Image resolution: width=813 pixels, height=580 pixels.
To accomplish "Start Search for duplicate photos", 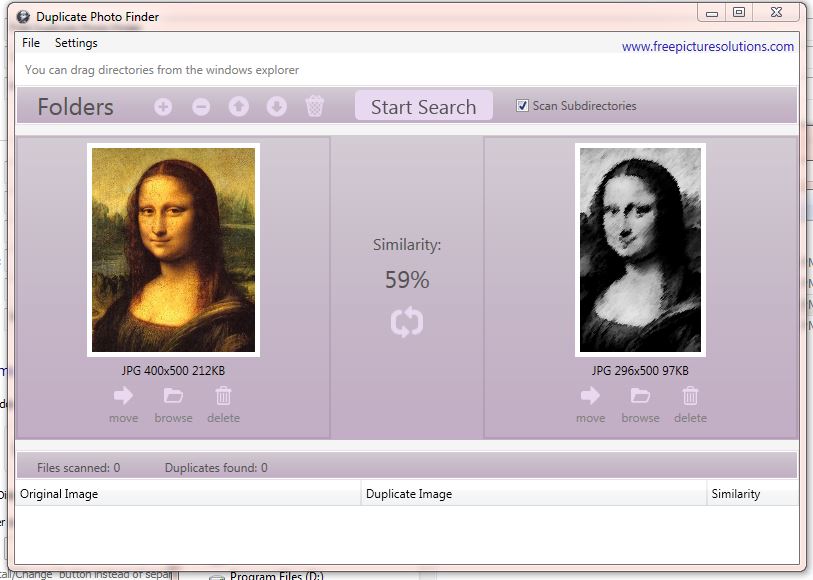I will (x=424, y=107).
